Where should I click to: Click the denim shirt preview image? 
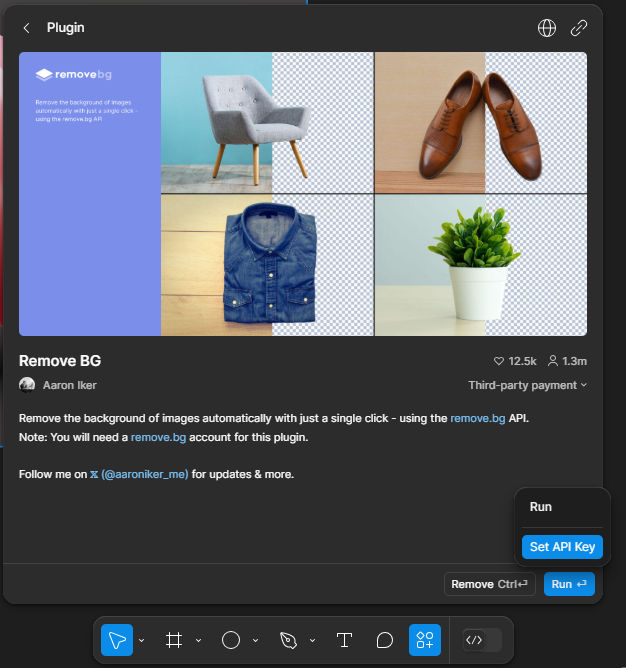[267, 265]
